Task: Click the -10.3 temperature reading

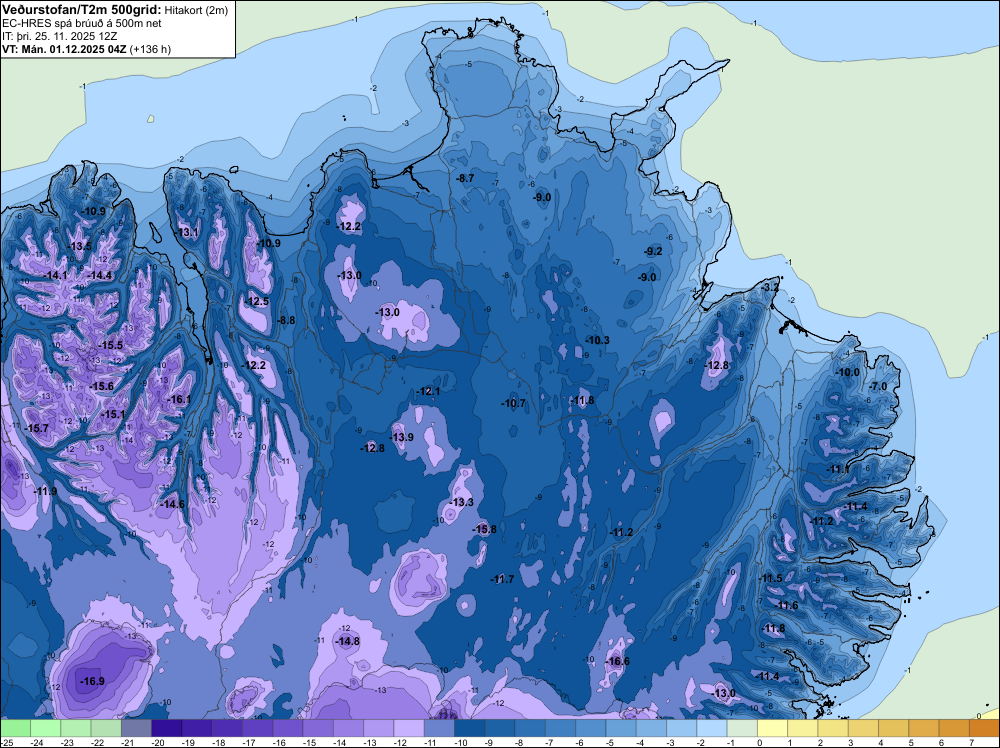Action: tap(598, 341)
